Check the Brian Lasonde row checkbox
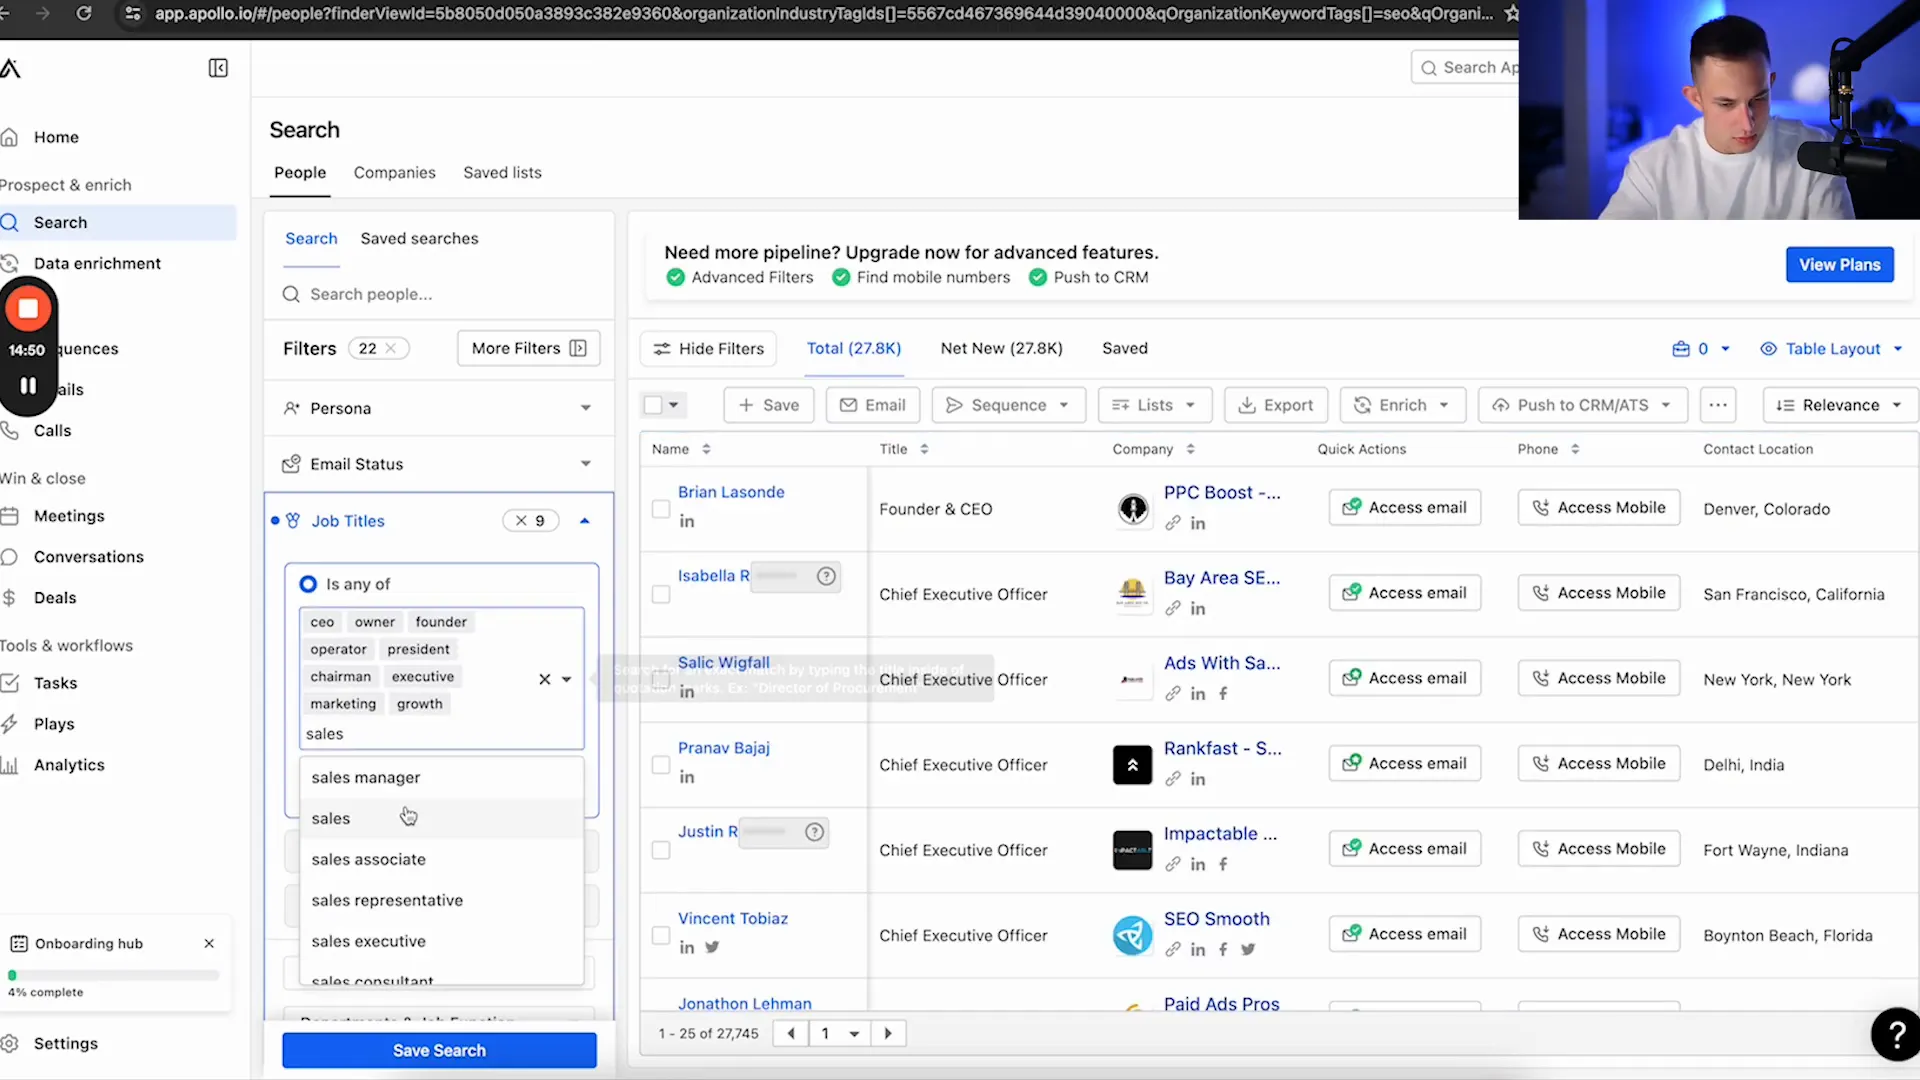 [661, 509]
